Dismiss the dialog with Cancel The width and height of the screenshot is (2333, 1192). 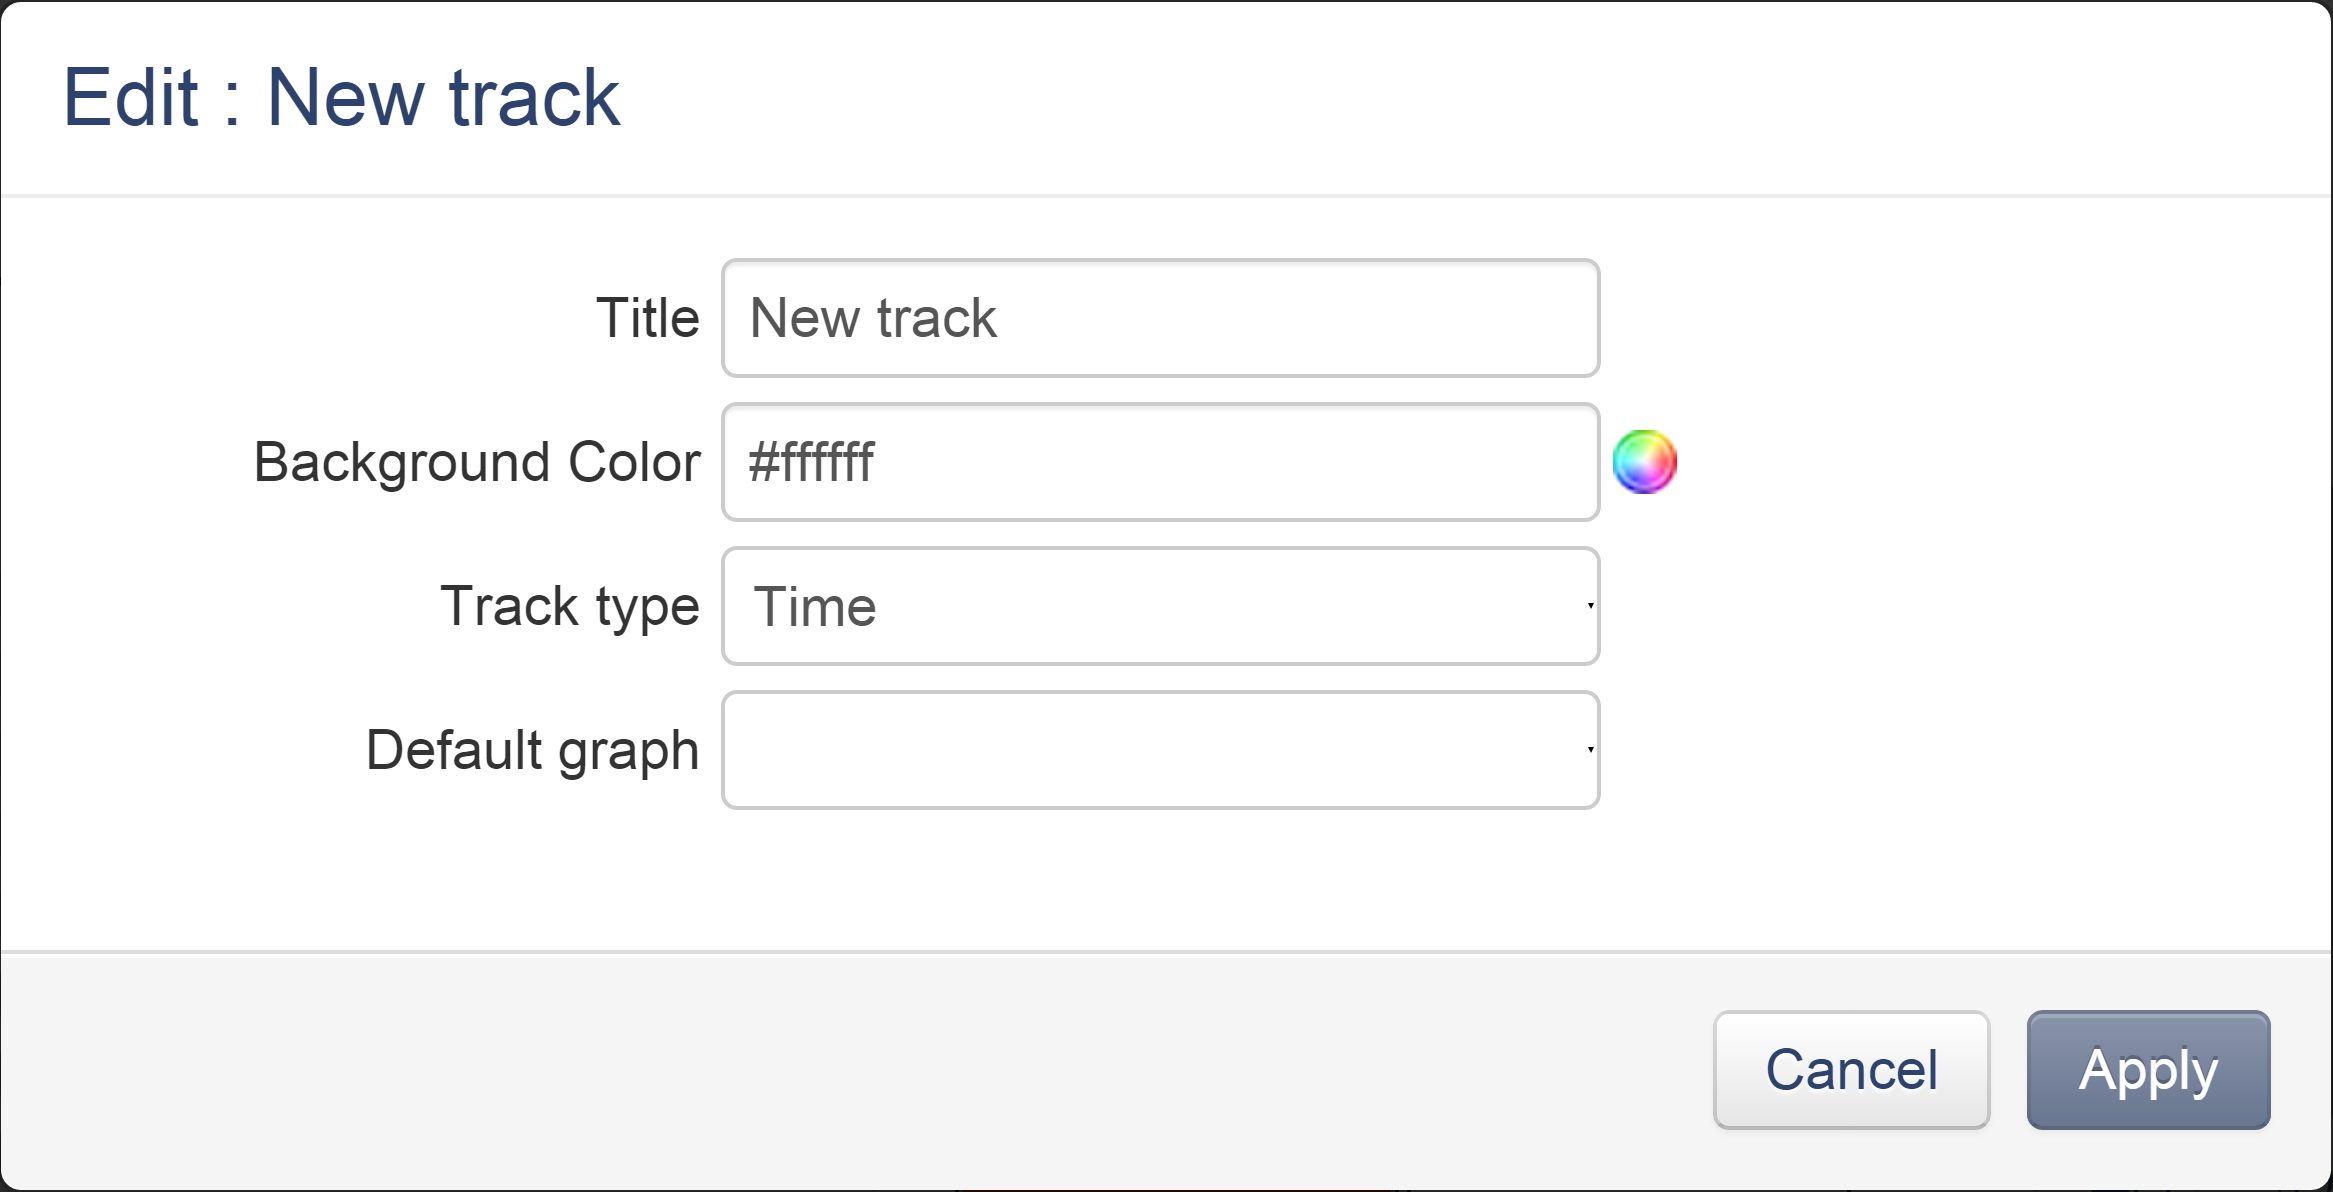pos(1851,1069)
